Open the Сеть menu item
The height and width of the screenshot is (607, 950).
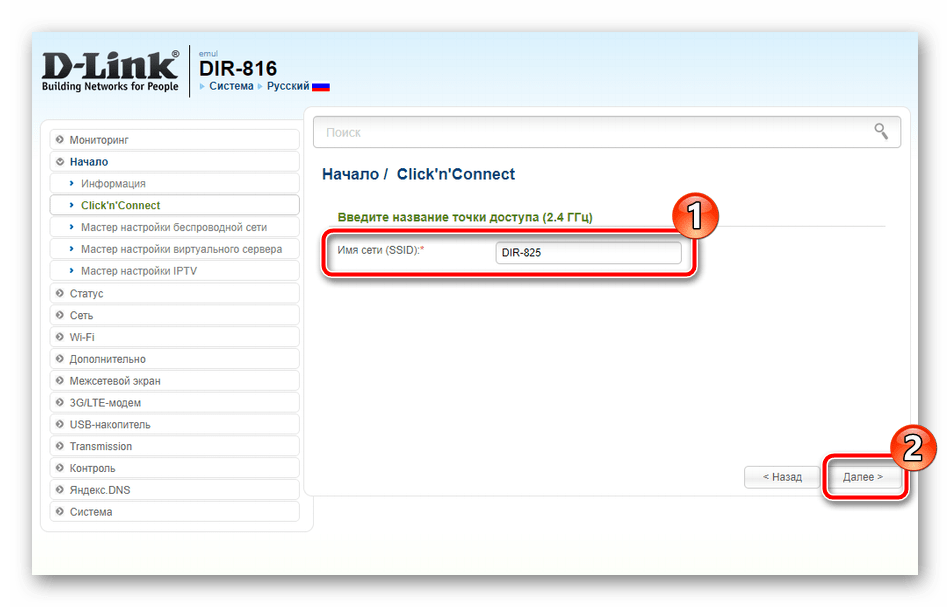[x=174, y=315]
